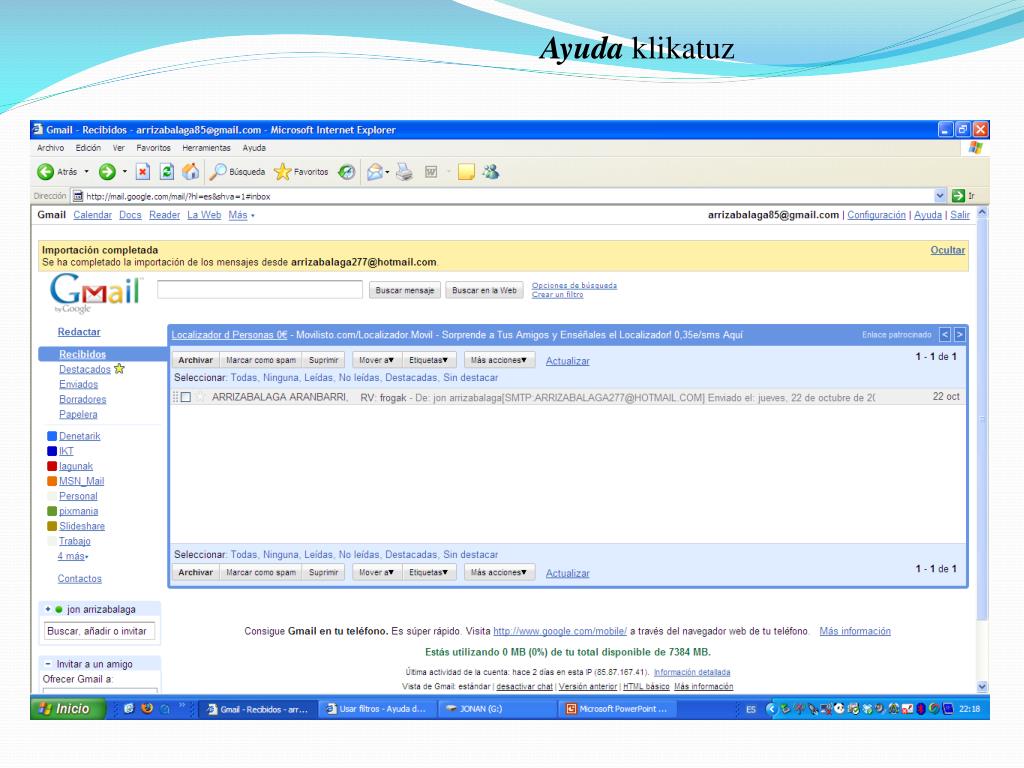Open the Edición menu
Image resolution: width=1024 pixels, height=768 pixels.
tap(88, 148)
